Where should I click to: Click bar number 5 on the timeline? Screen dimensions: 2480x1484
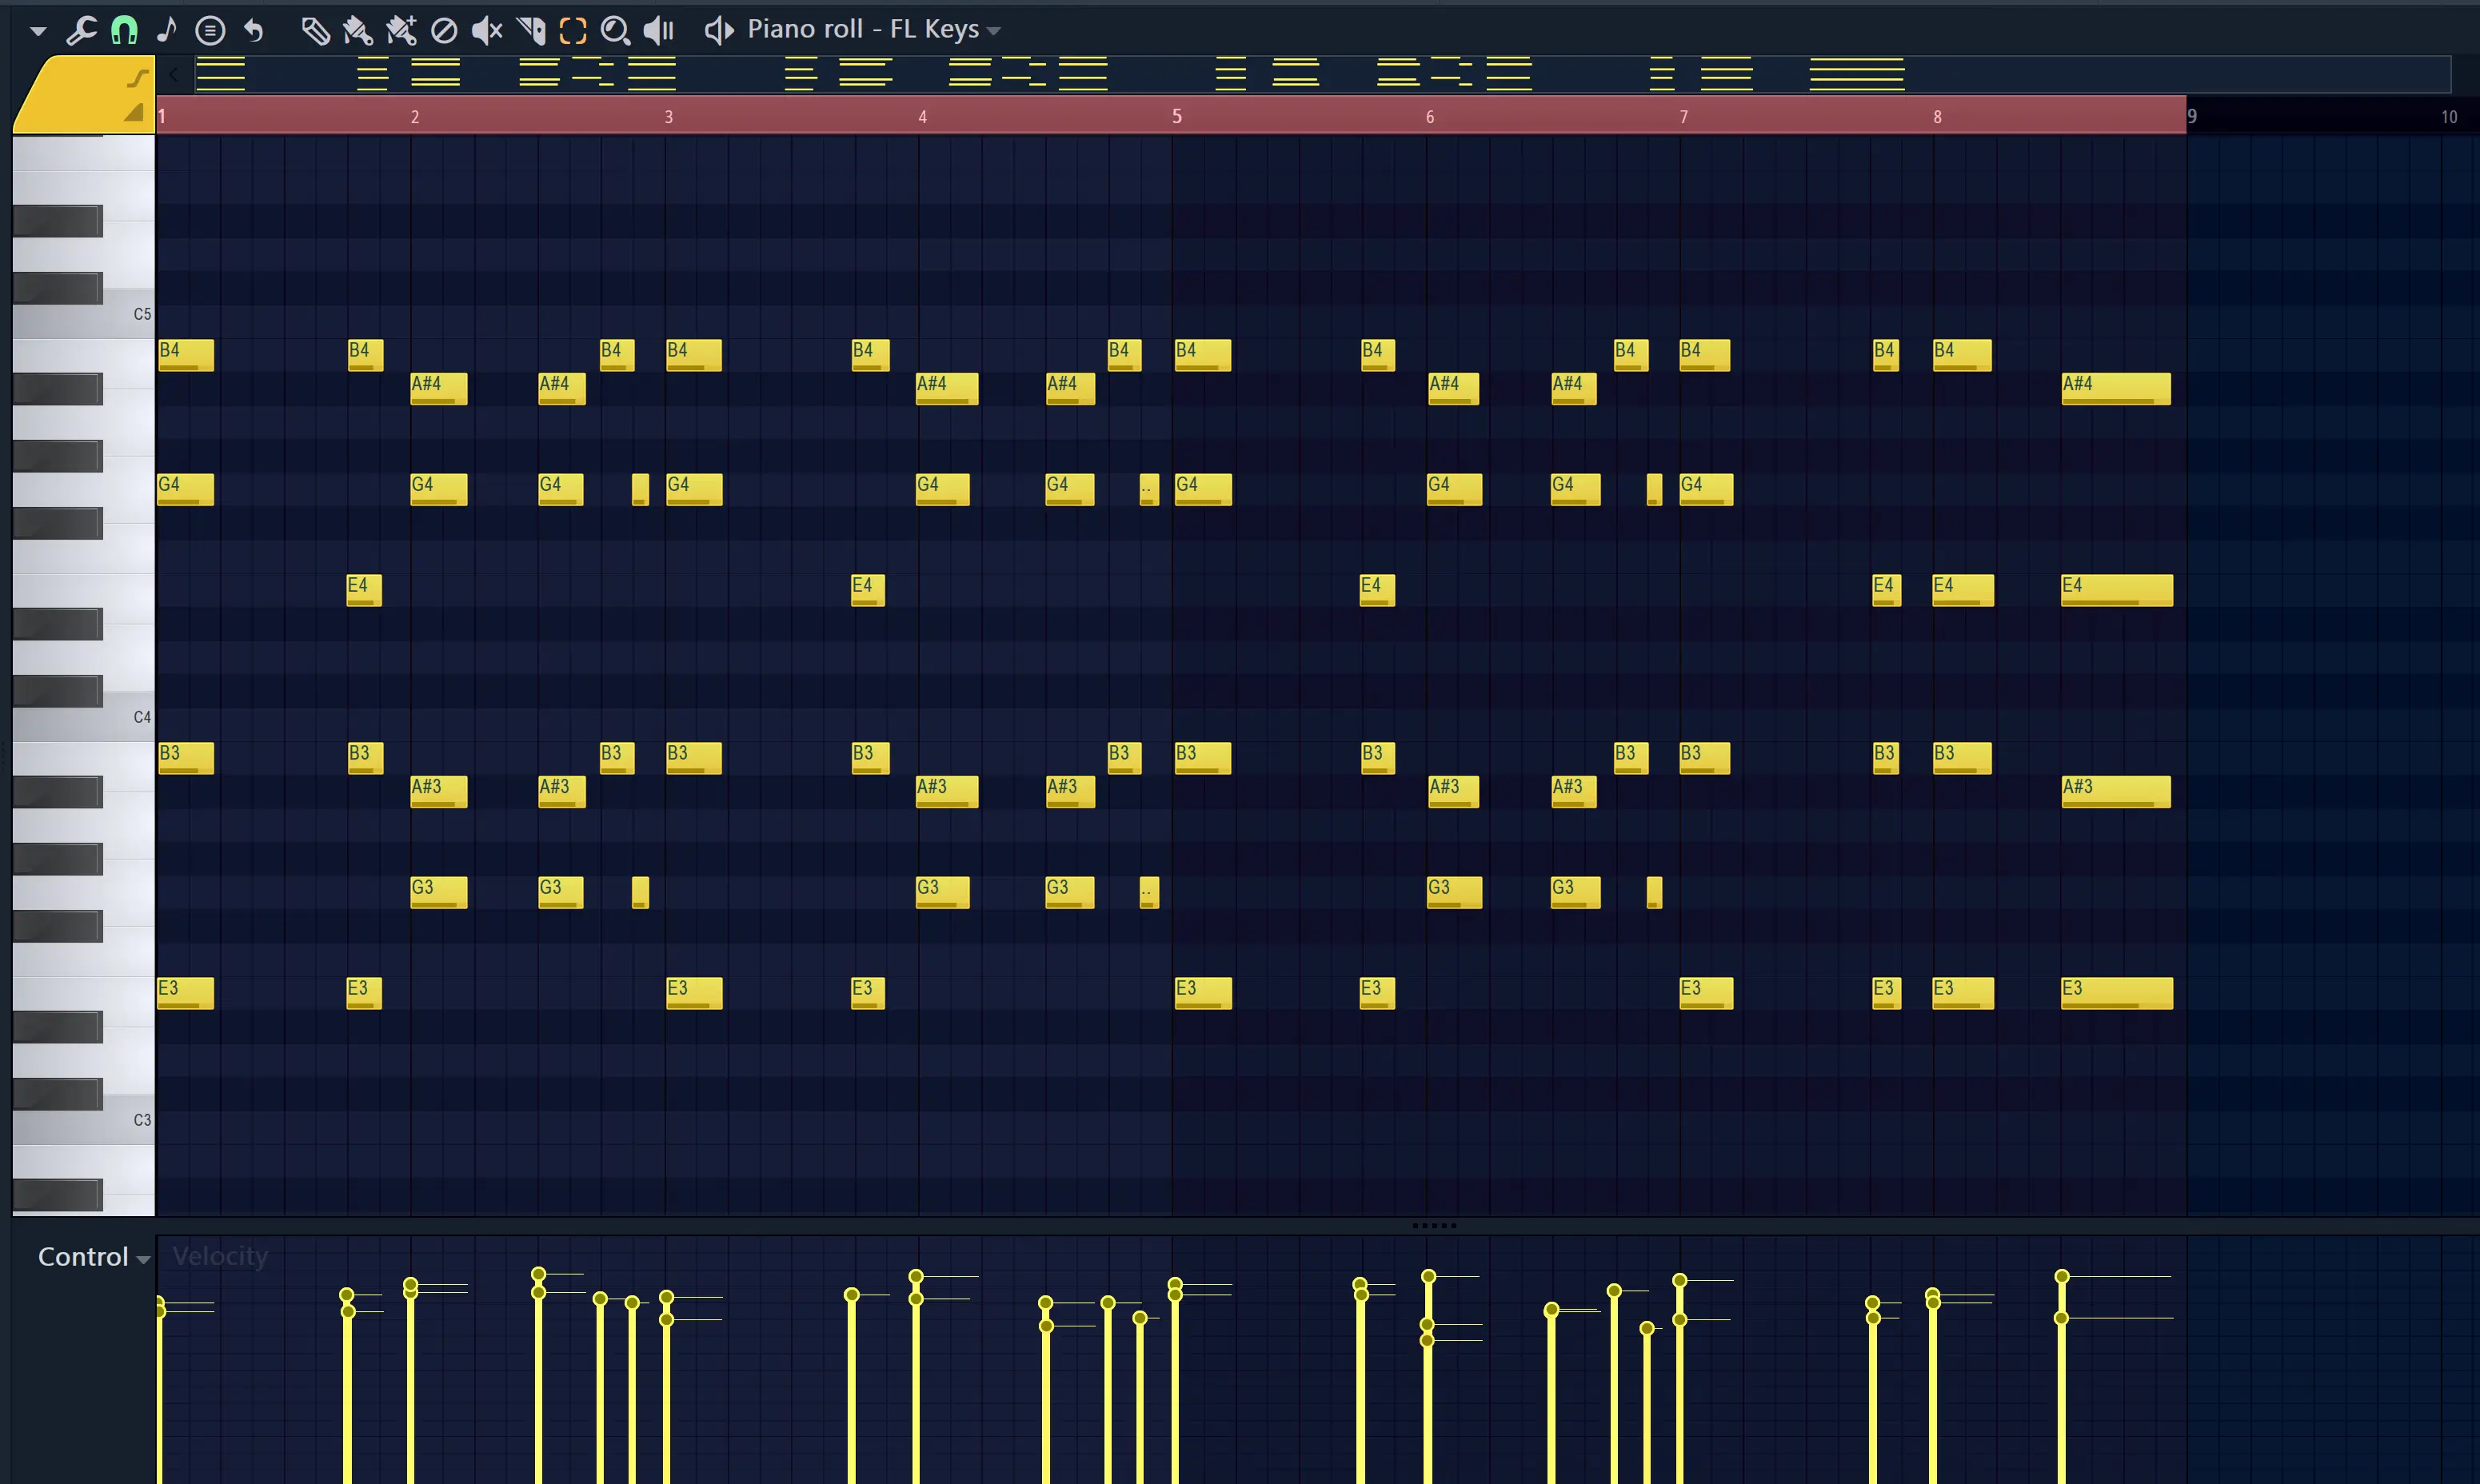[x=1176, y=116]
